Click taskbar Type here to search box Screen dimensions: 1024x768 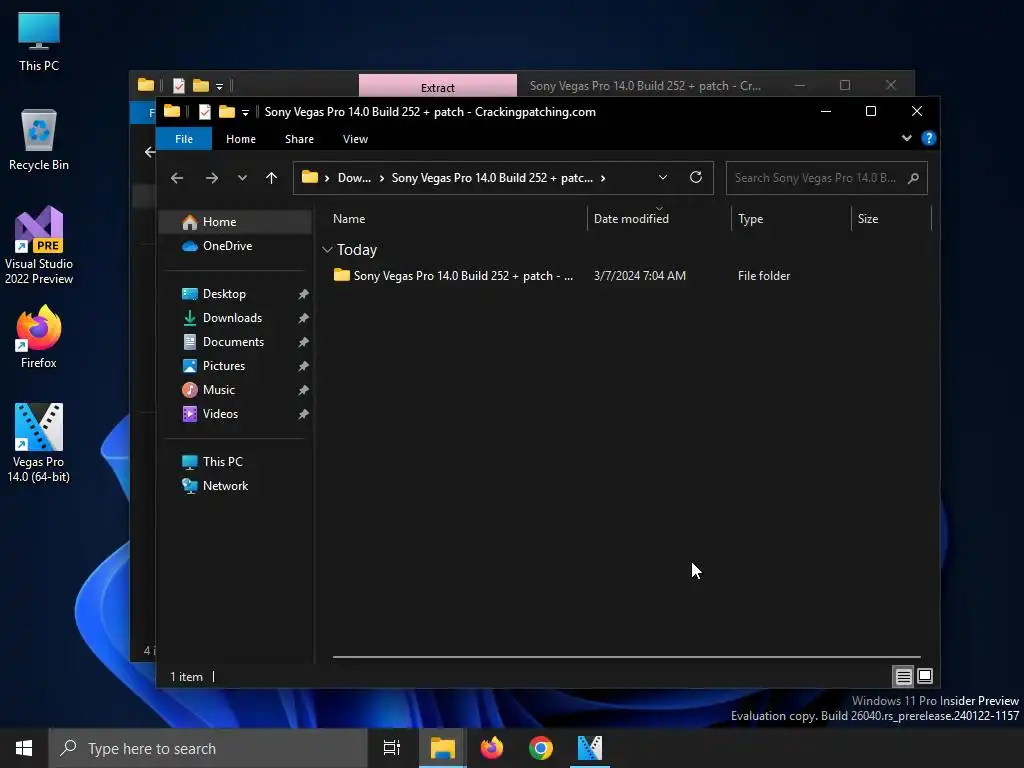(x=208, y=748)
